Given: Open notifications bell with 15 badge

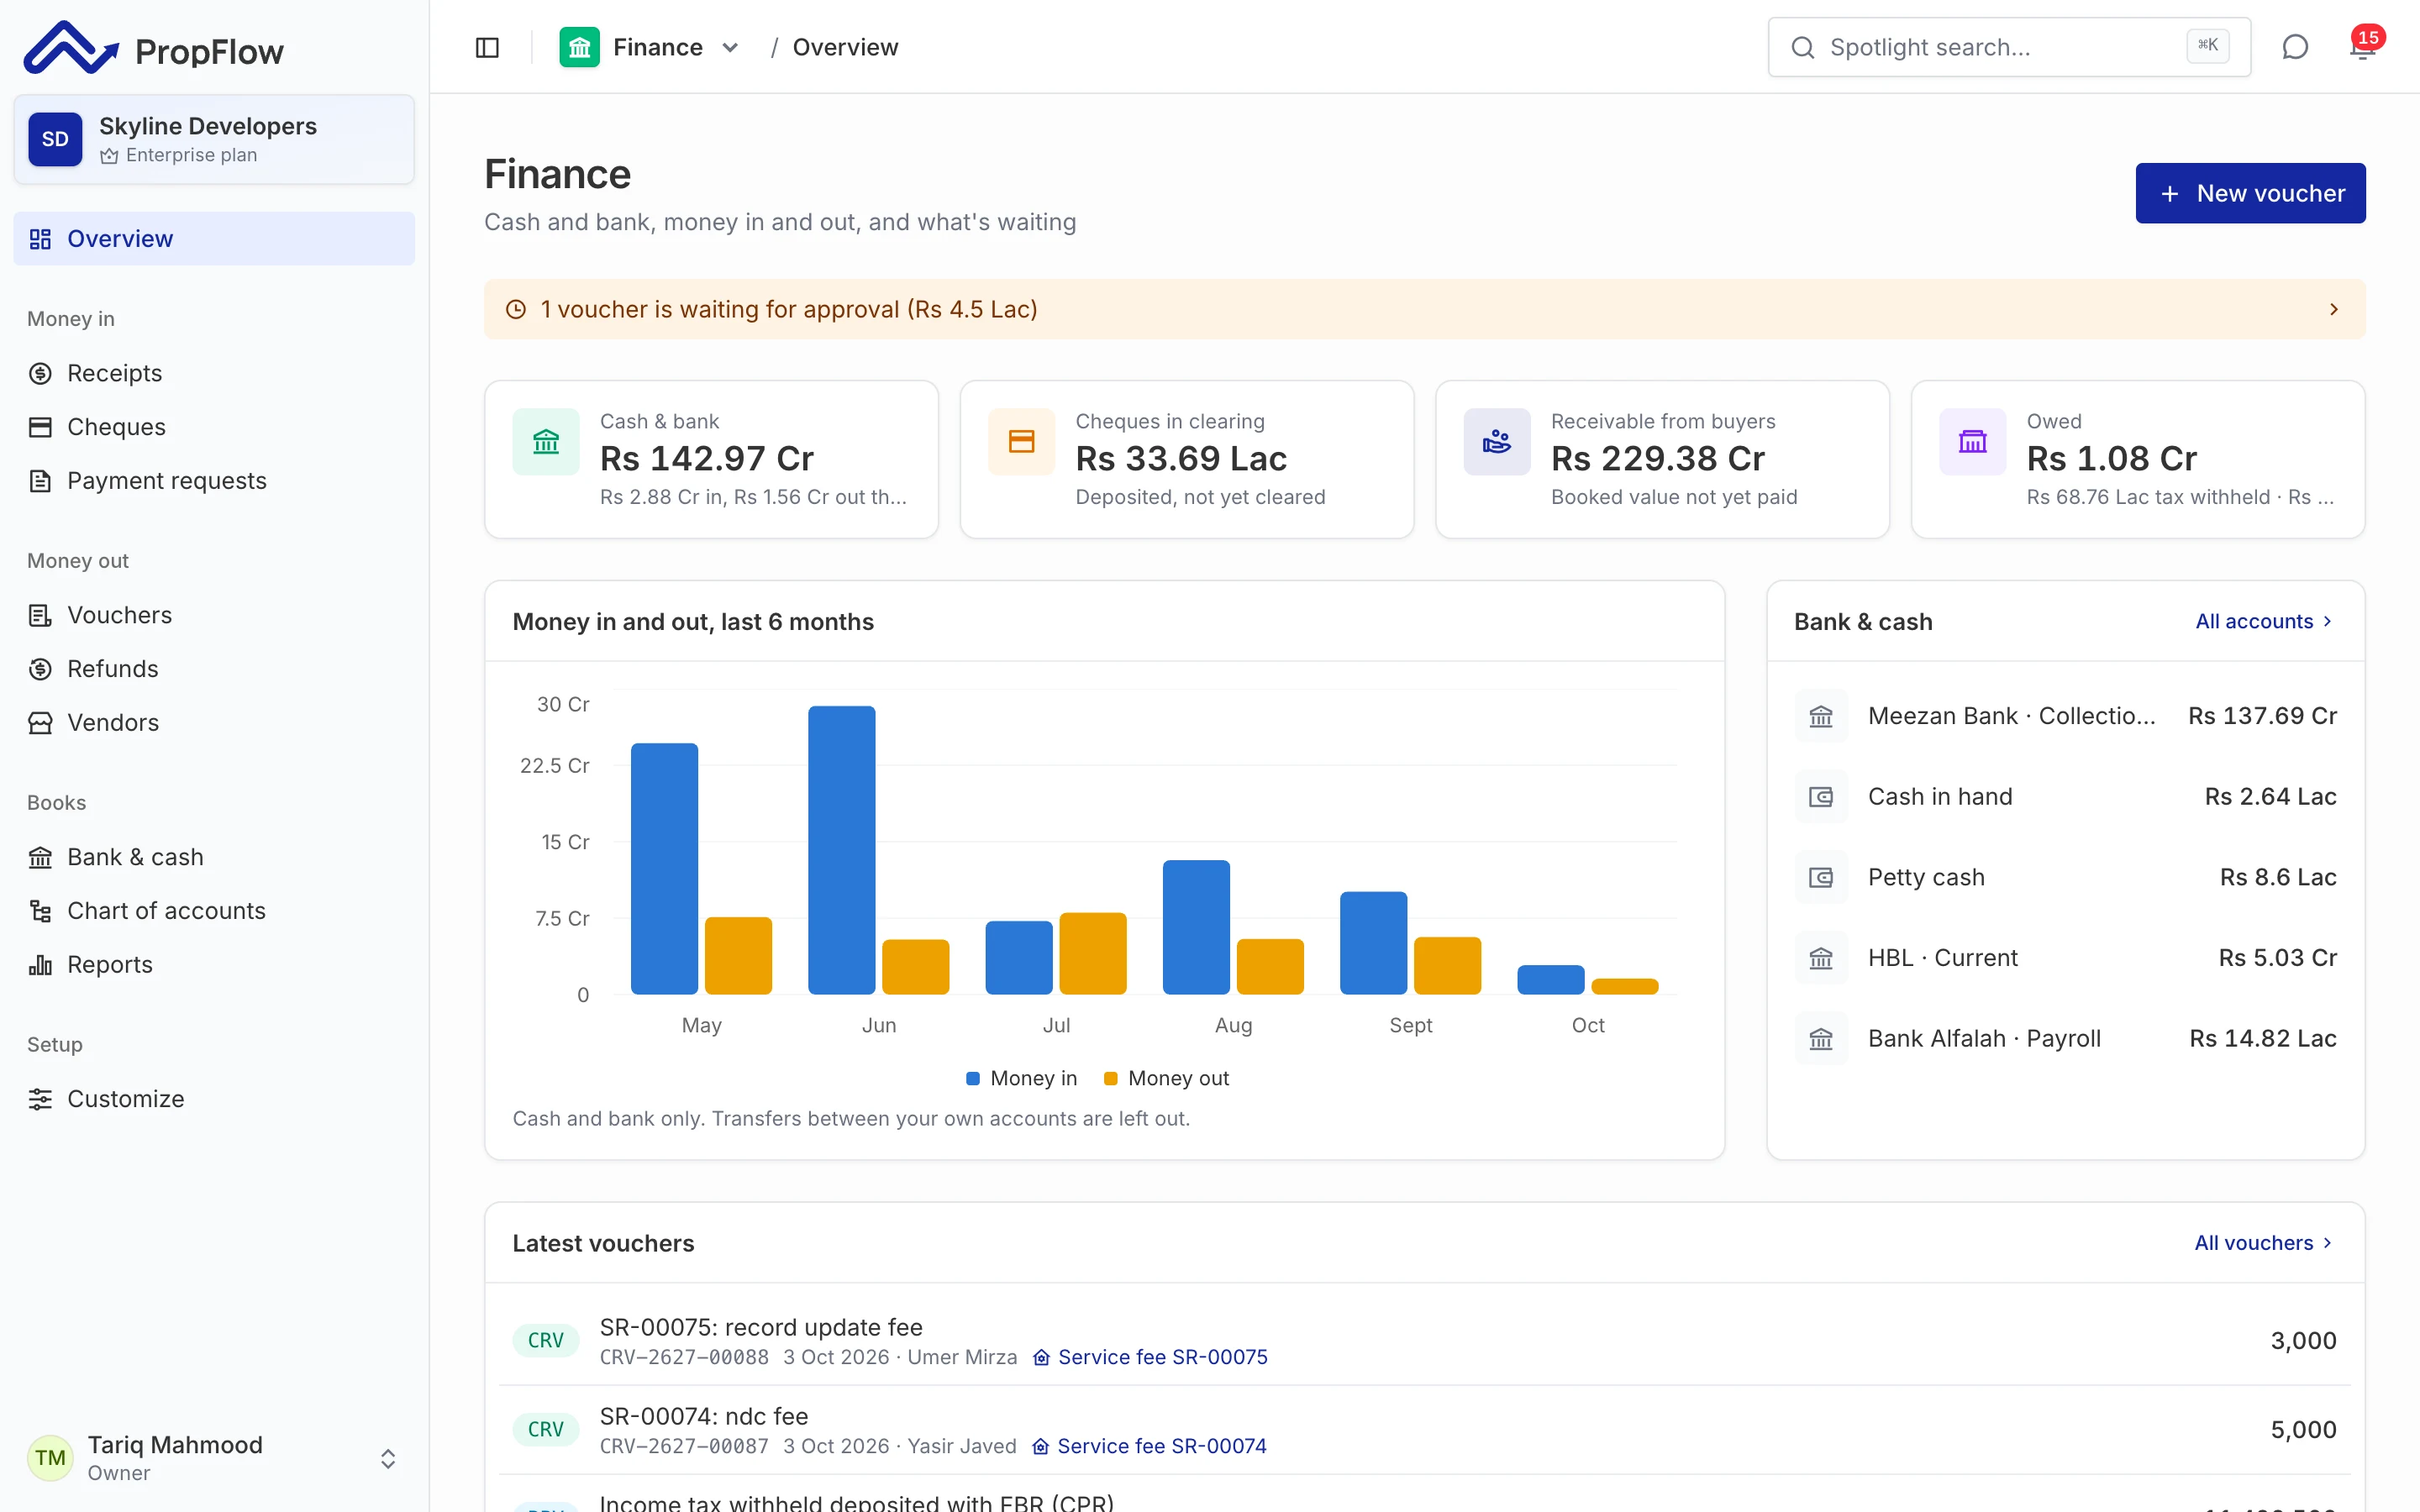Looking at the screenshot, I should (x=2364, y=46).
